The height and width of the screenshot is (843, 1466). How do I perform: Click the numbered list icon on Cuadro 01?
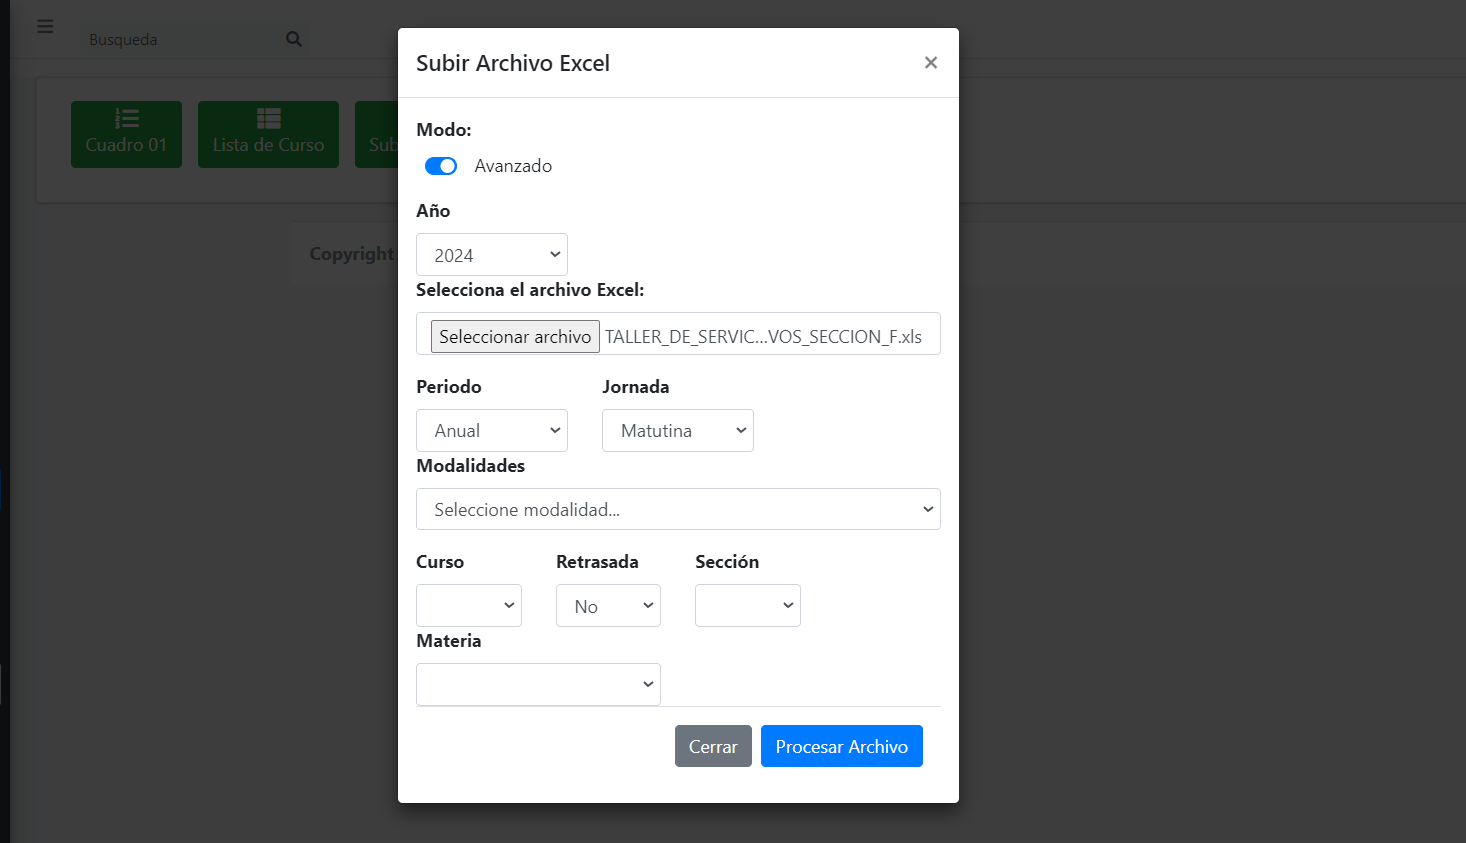click(x=127, y=118)
